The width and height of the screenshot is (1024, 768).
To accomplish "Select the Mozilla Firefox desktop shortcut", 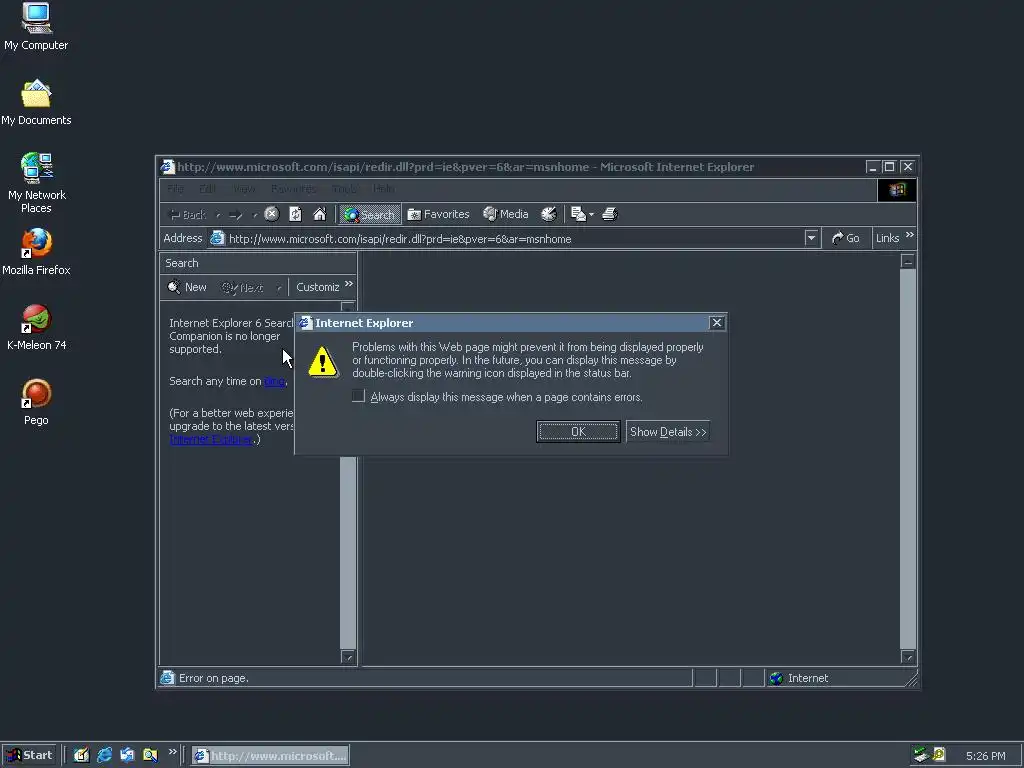I will tap(36, 252).
